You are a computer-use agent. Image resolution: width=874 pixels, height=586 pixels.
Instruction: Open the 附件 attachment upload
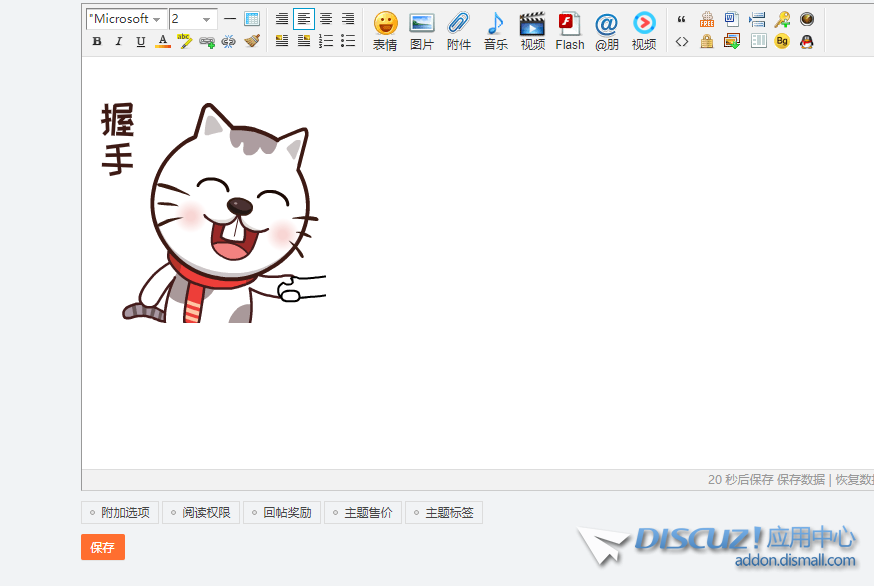pyautogui.click(x=459, y=31)
